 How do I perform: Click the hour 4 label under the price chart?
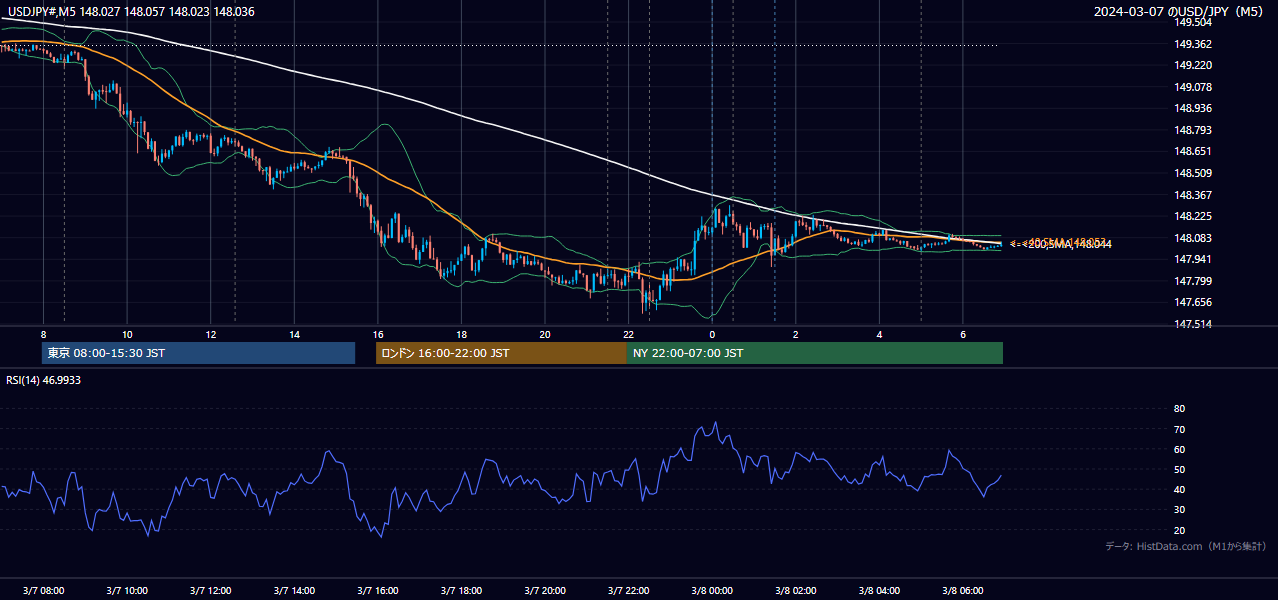[x=879, y=334]
